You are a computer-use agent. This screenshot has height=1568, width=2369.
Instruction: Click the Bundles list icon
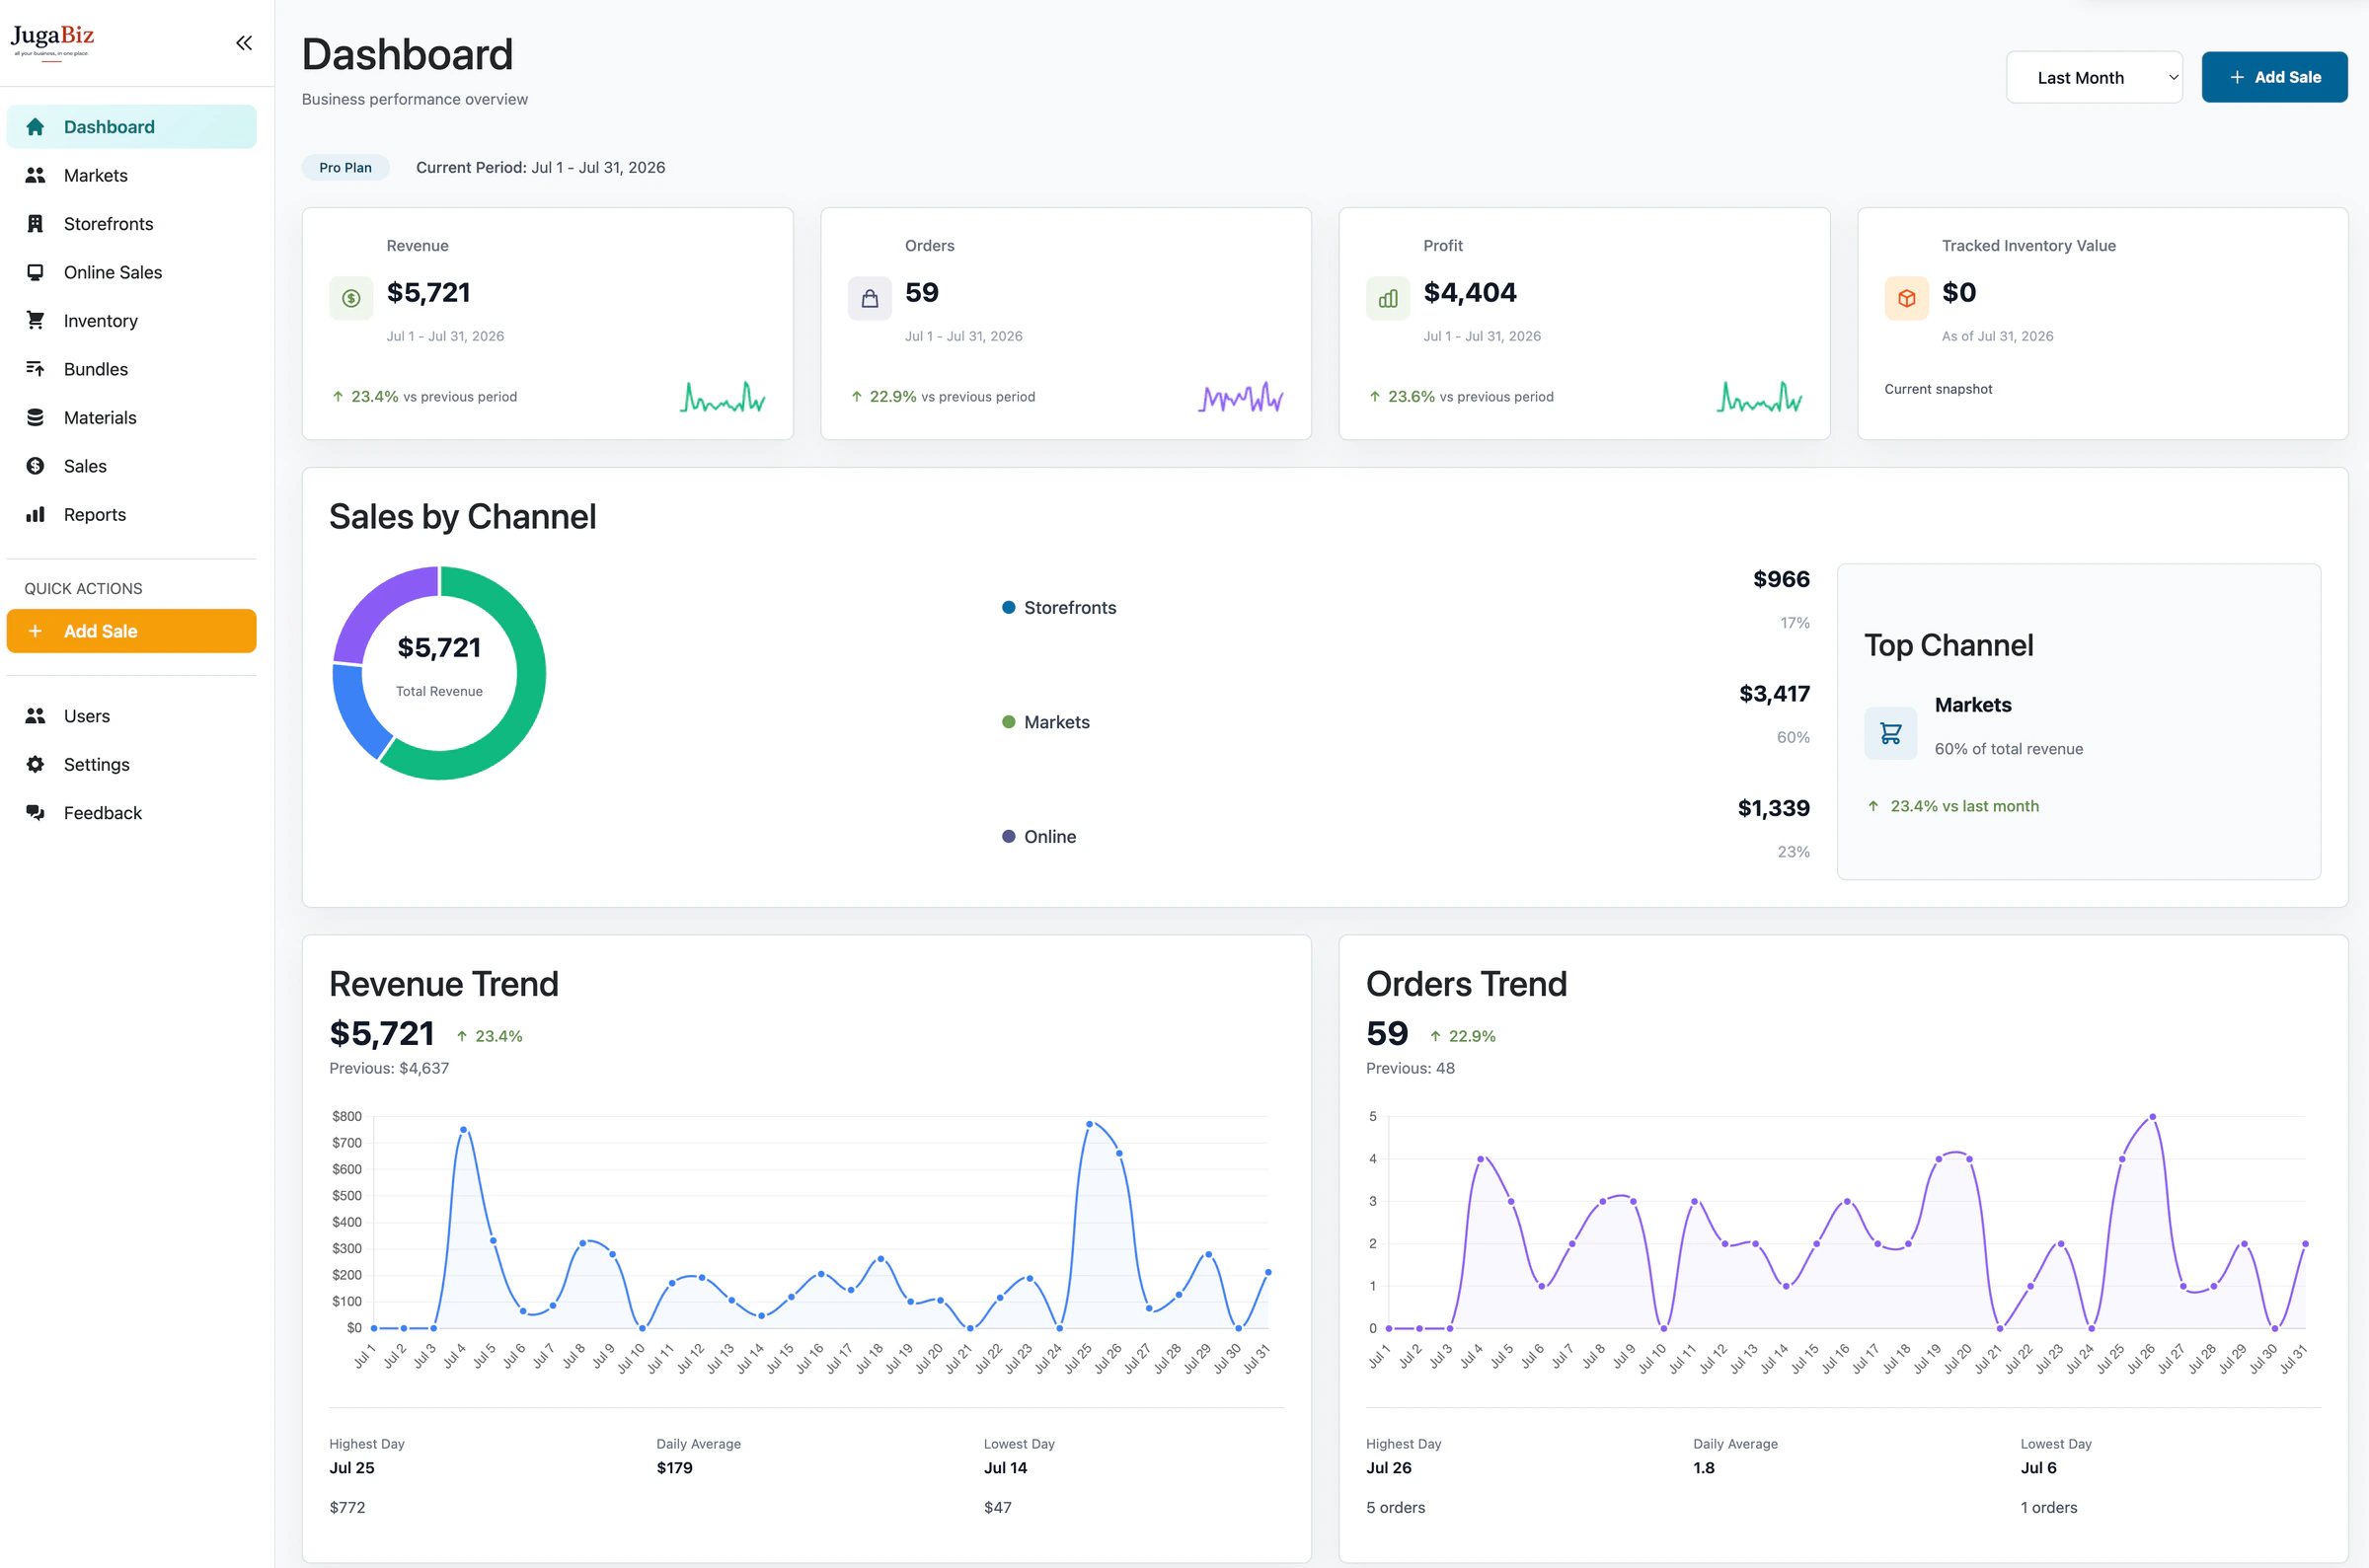click(35, 369)
